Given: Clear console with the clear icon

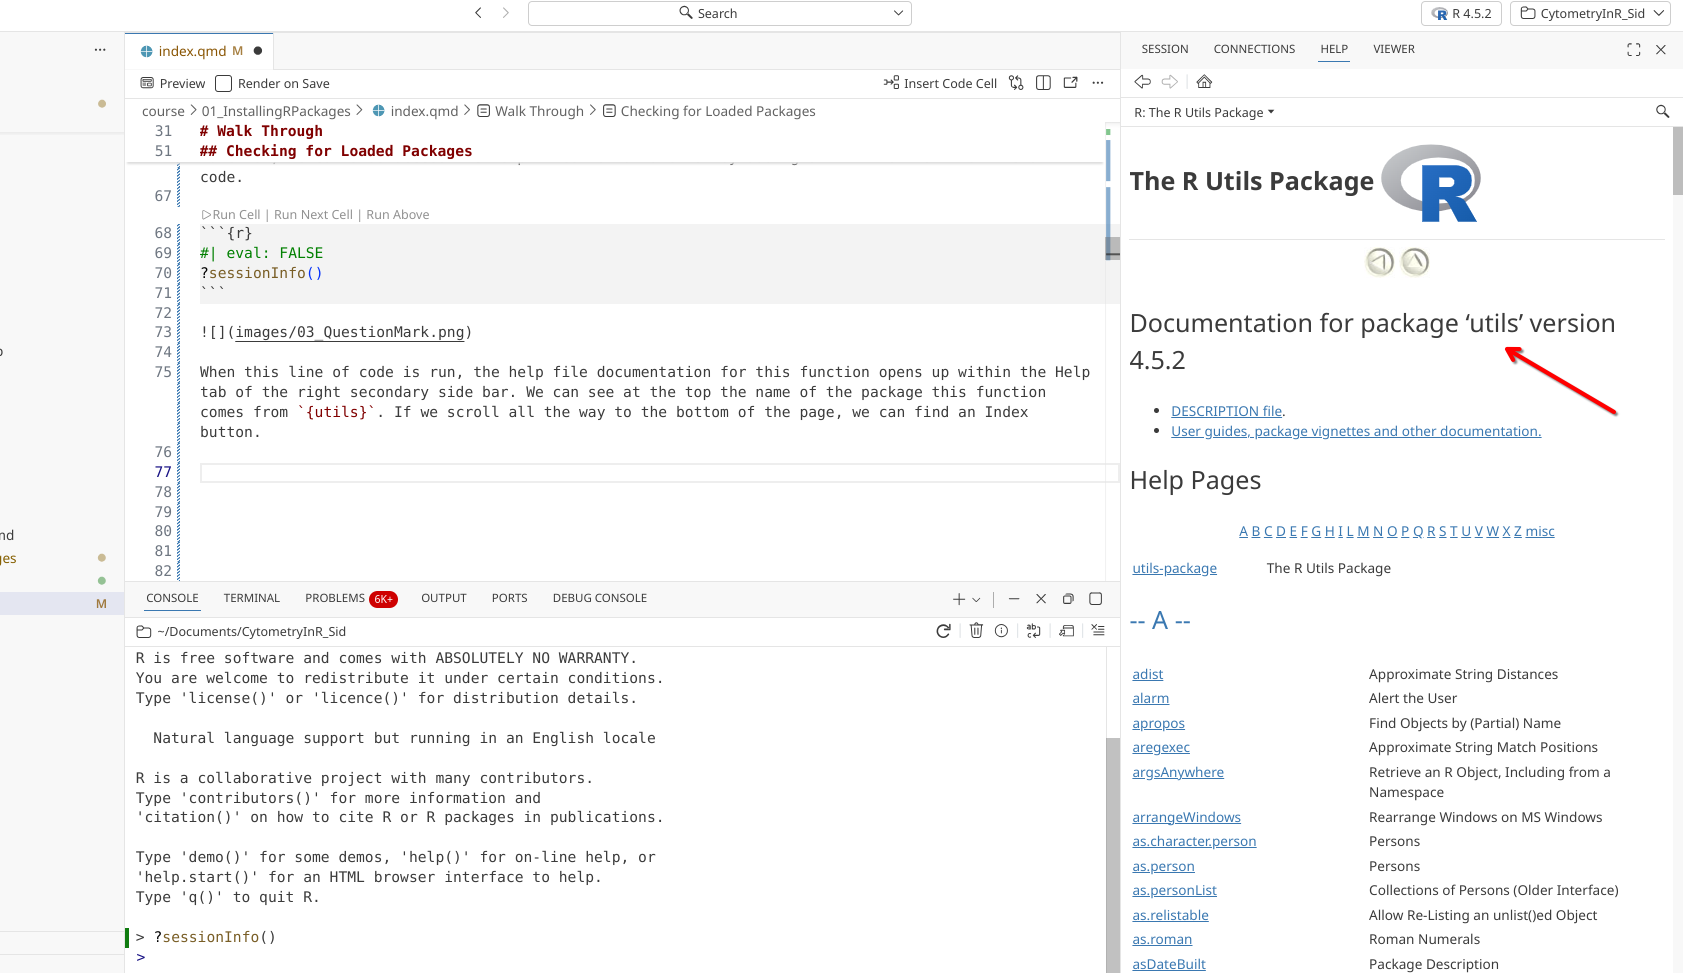Looking at the screenshot, I should pos(1098,631).
